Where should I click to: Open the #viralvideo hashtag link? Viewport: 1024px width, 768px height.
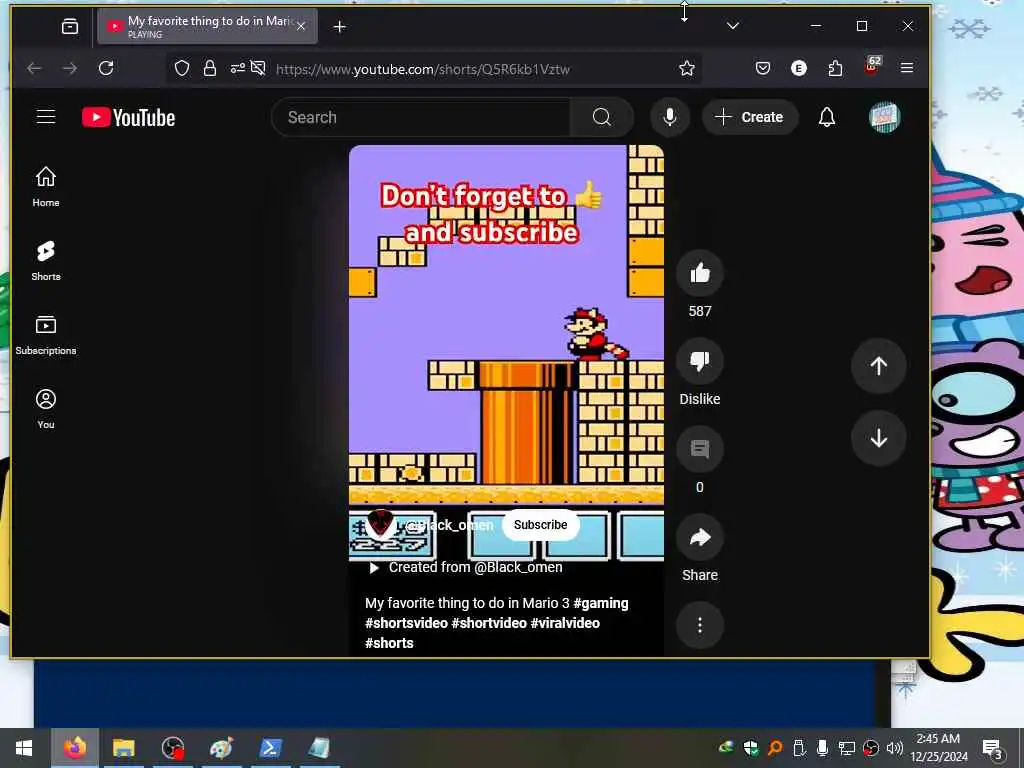pos(565,623)
